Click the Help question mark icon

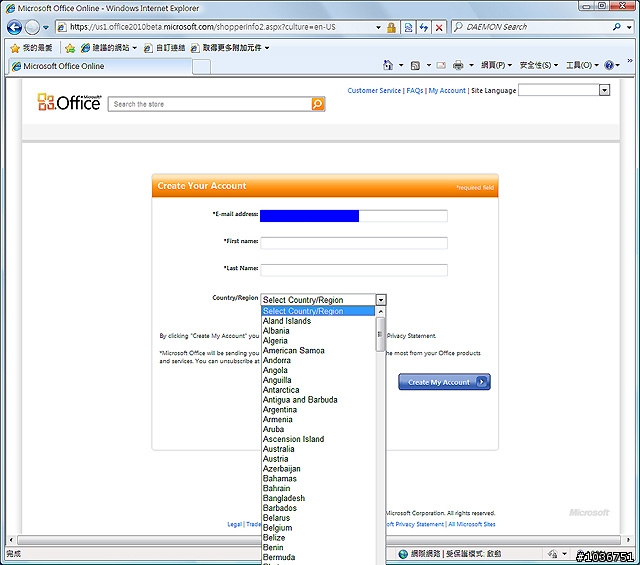pos(609,65)
